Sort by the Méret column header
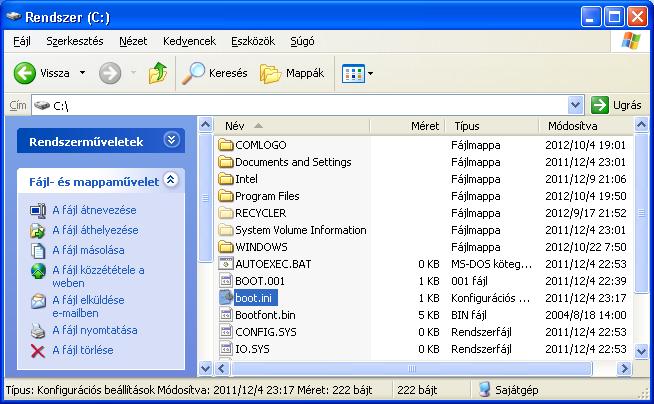Viewport: 654px width, 404px height. coord(407,126)
